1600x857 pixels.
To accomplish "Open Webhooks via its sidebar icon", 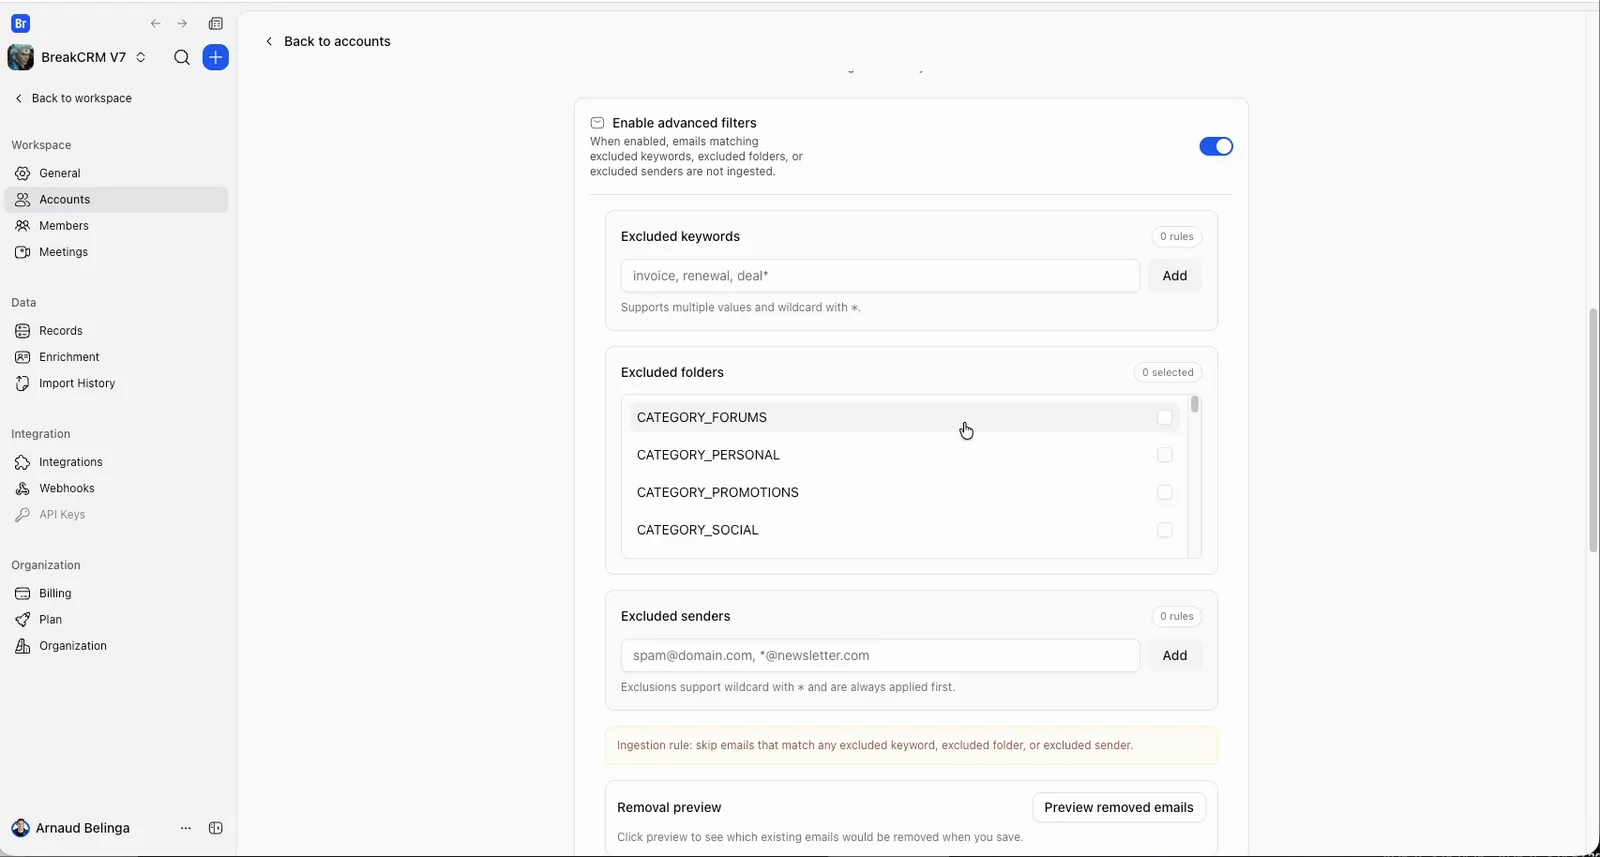I will 22,488.
